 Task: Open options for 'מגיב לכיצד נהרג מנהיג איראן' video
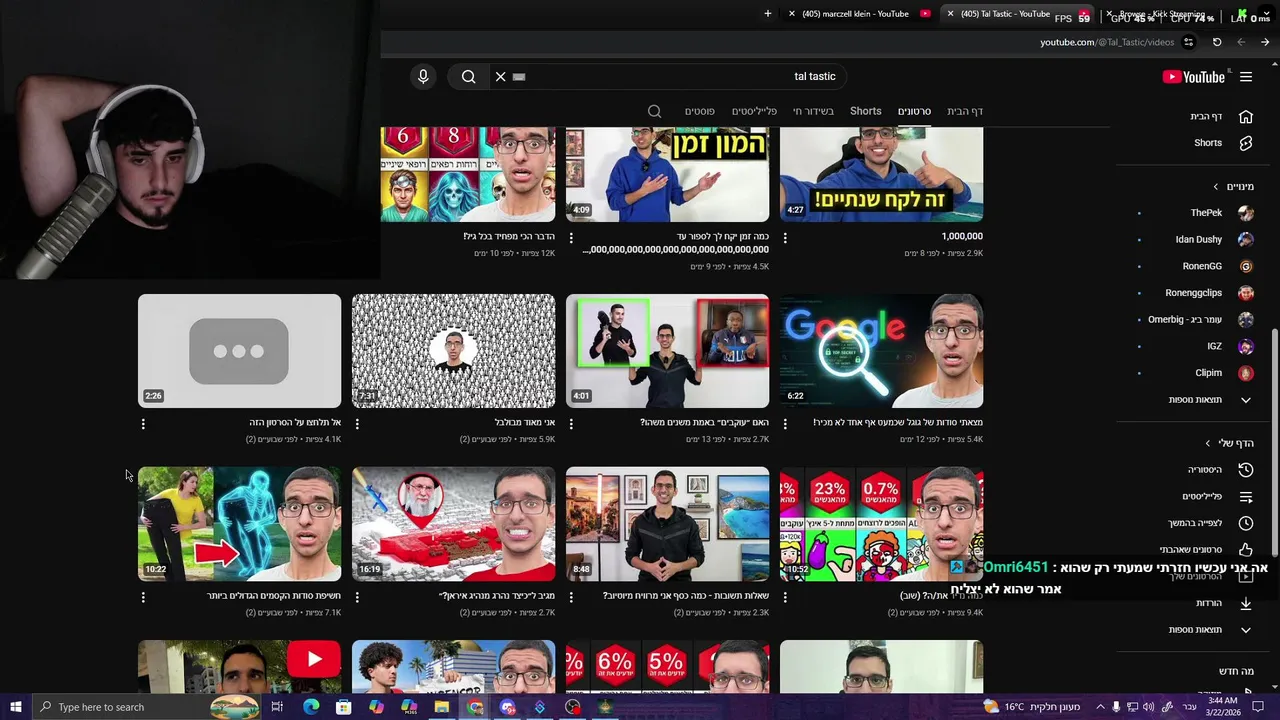(357, 597)
